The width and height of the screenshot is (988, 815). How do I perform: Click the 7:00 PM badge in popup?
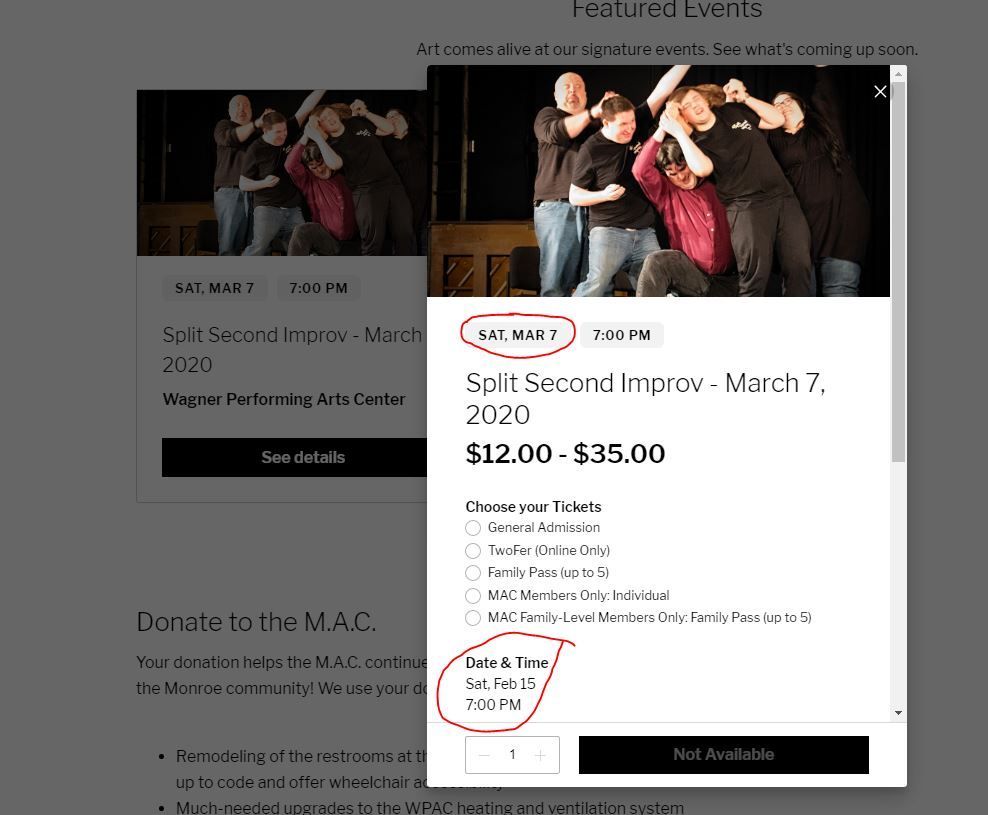click(621, 335)
